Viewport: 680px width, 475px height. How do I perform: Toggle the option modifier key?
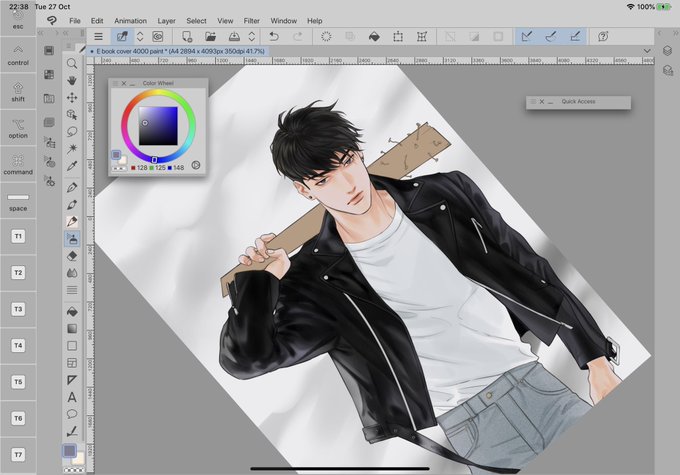[18, 128]
